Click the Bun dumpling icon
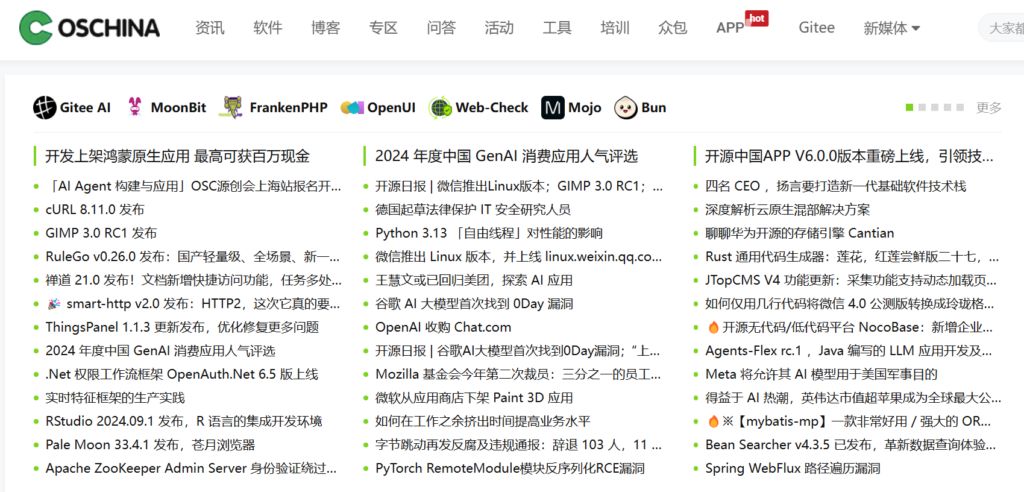The height and width of the screenshot is (492, 1024). [626, 107]
